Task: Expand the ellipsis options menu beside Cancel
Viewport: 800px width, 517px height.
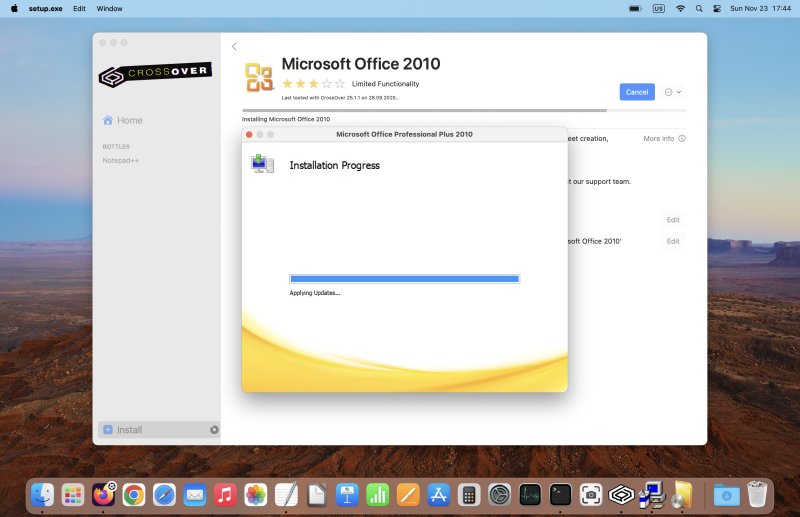Action: pos(672,92)
